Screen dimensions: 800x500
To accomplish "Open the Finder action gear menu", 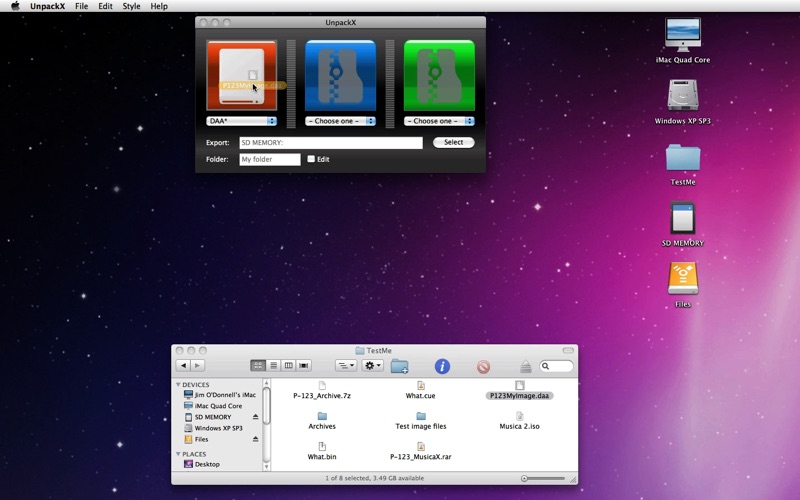I will click(x=372, y=365).
